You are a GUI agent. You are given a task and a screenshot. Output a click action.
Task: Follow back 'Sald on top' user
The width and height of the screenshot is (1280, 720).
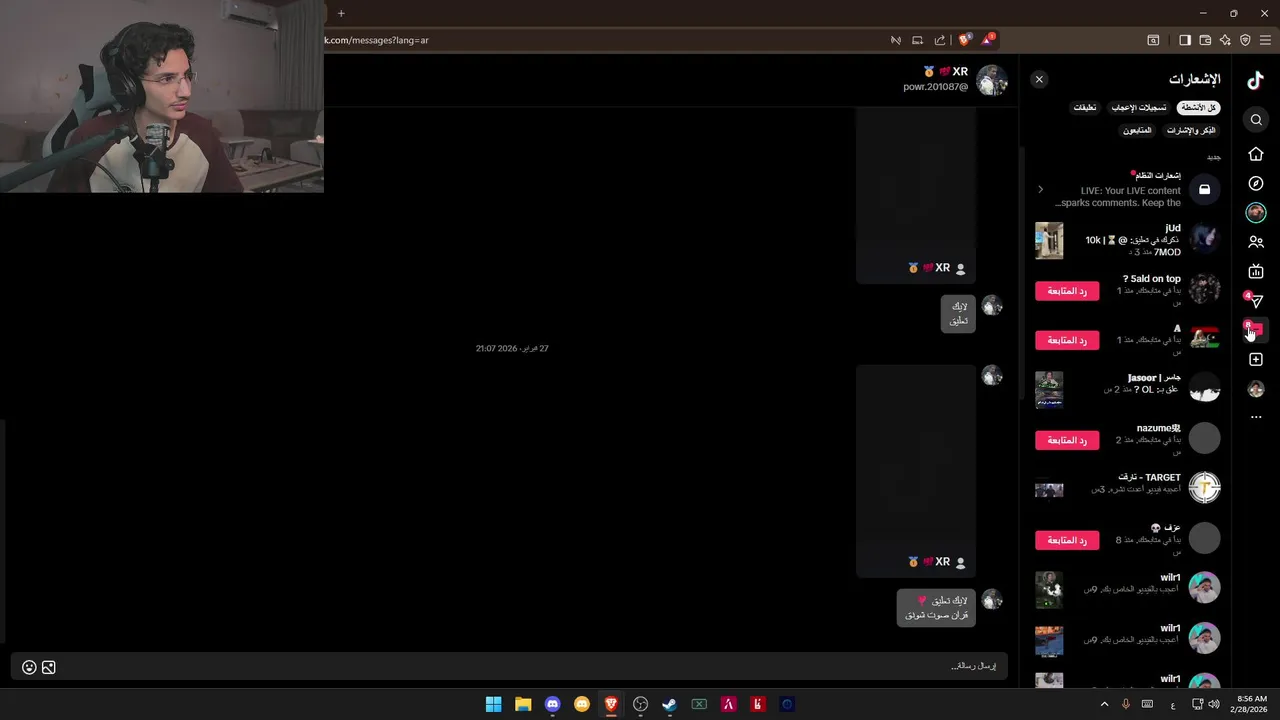coord(1067,291)
